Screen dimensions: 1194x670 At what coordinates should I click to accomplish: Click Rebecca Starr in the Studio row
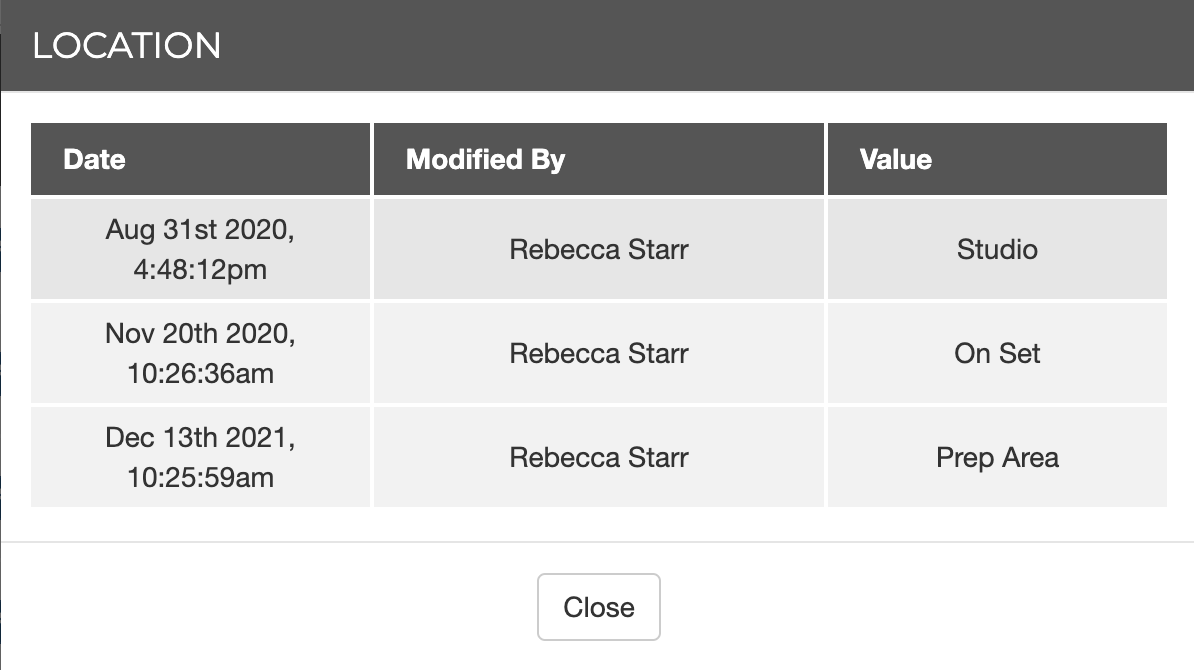[x=598, y=249]
